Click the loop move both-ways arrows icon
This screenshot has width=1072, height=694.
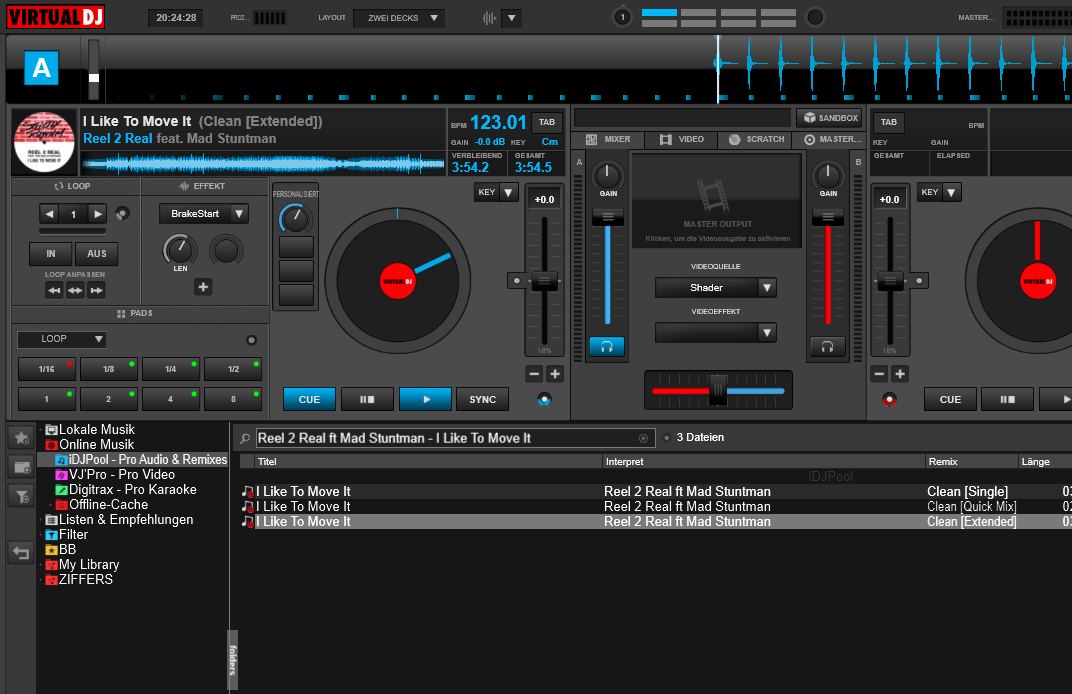click(x=75, y=291)
